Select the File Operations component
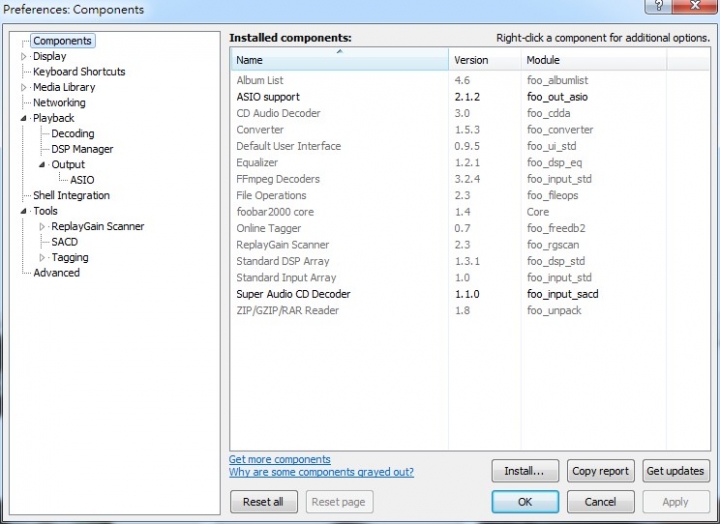 tap(470, 196)
